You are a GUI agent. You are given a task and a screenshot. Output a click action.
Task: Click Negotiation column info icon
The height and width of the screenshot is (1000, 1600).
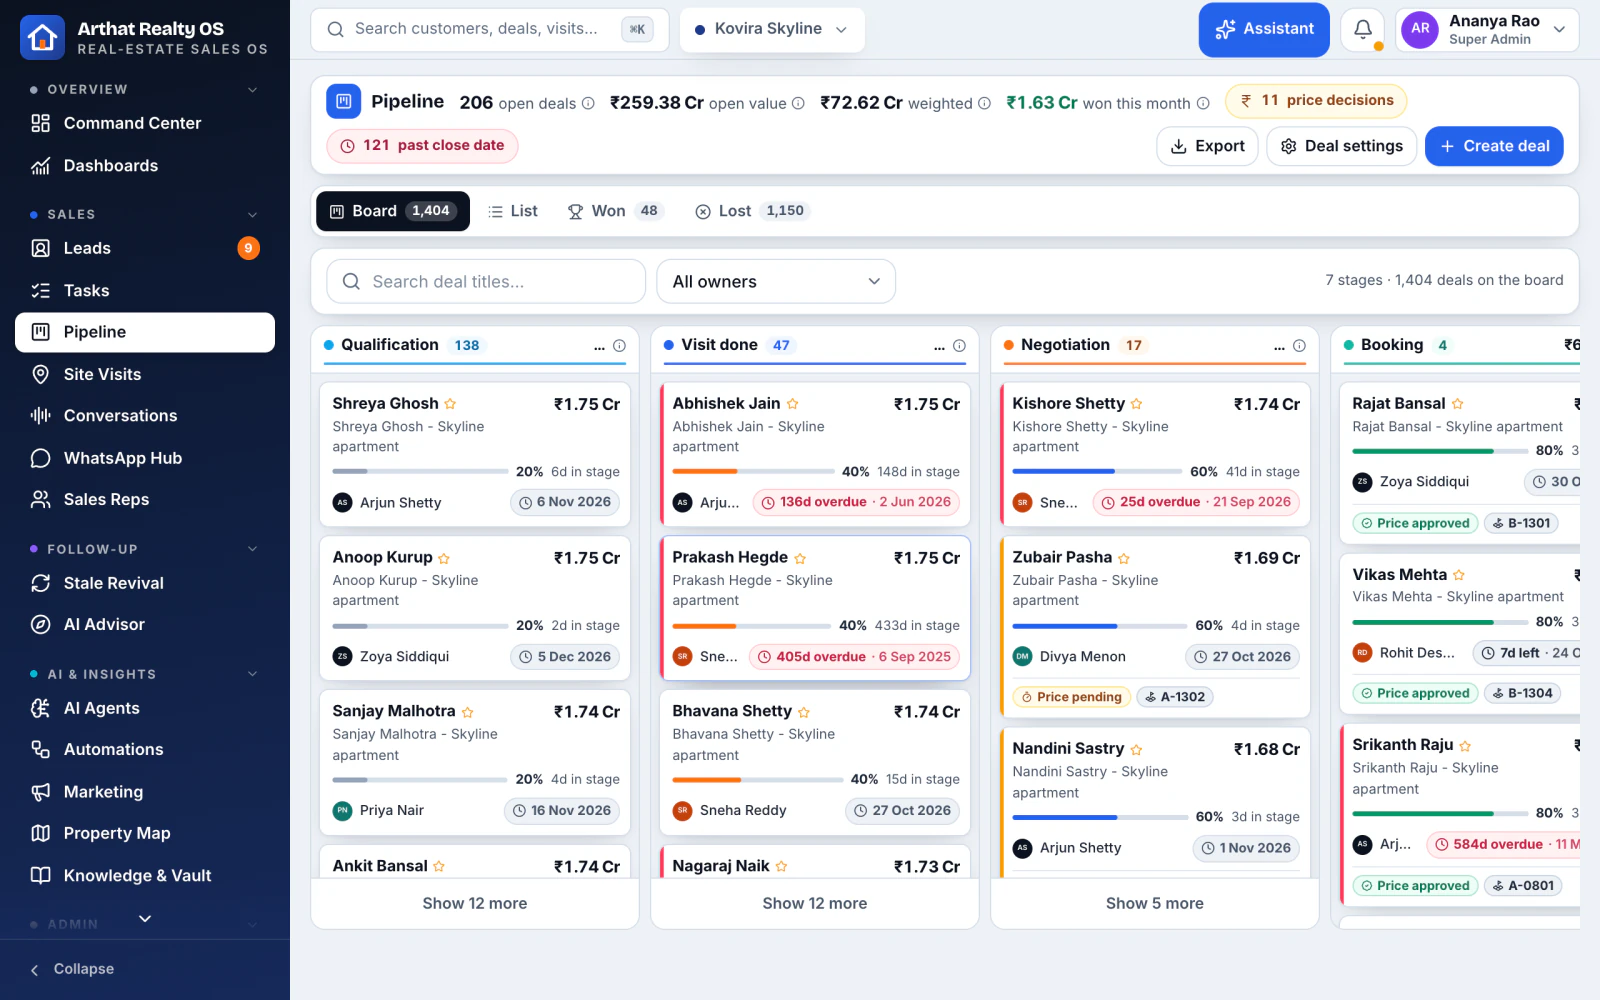click(1299, 346)
